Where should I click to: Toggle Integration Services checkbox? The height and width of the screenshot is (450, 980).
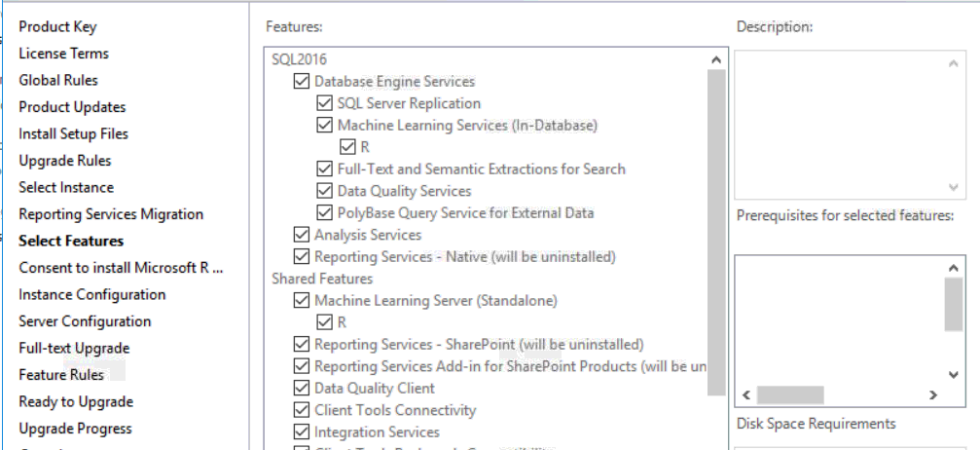pyautogui.click(x=302, y=432)
